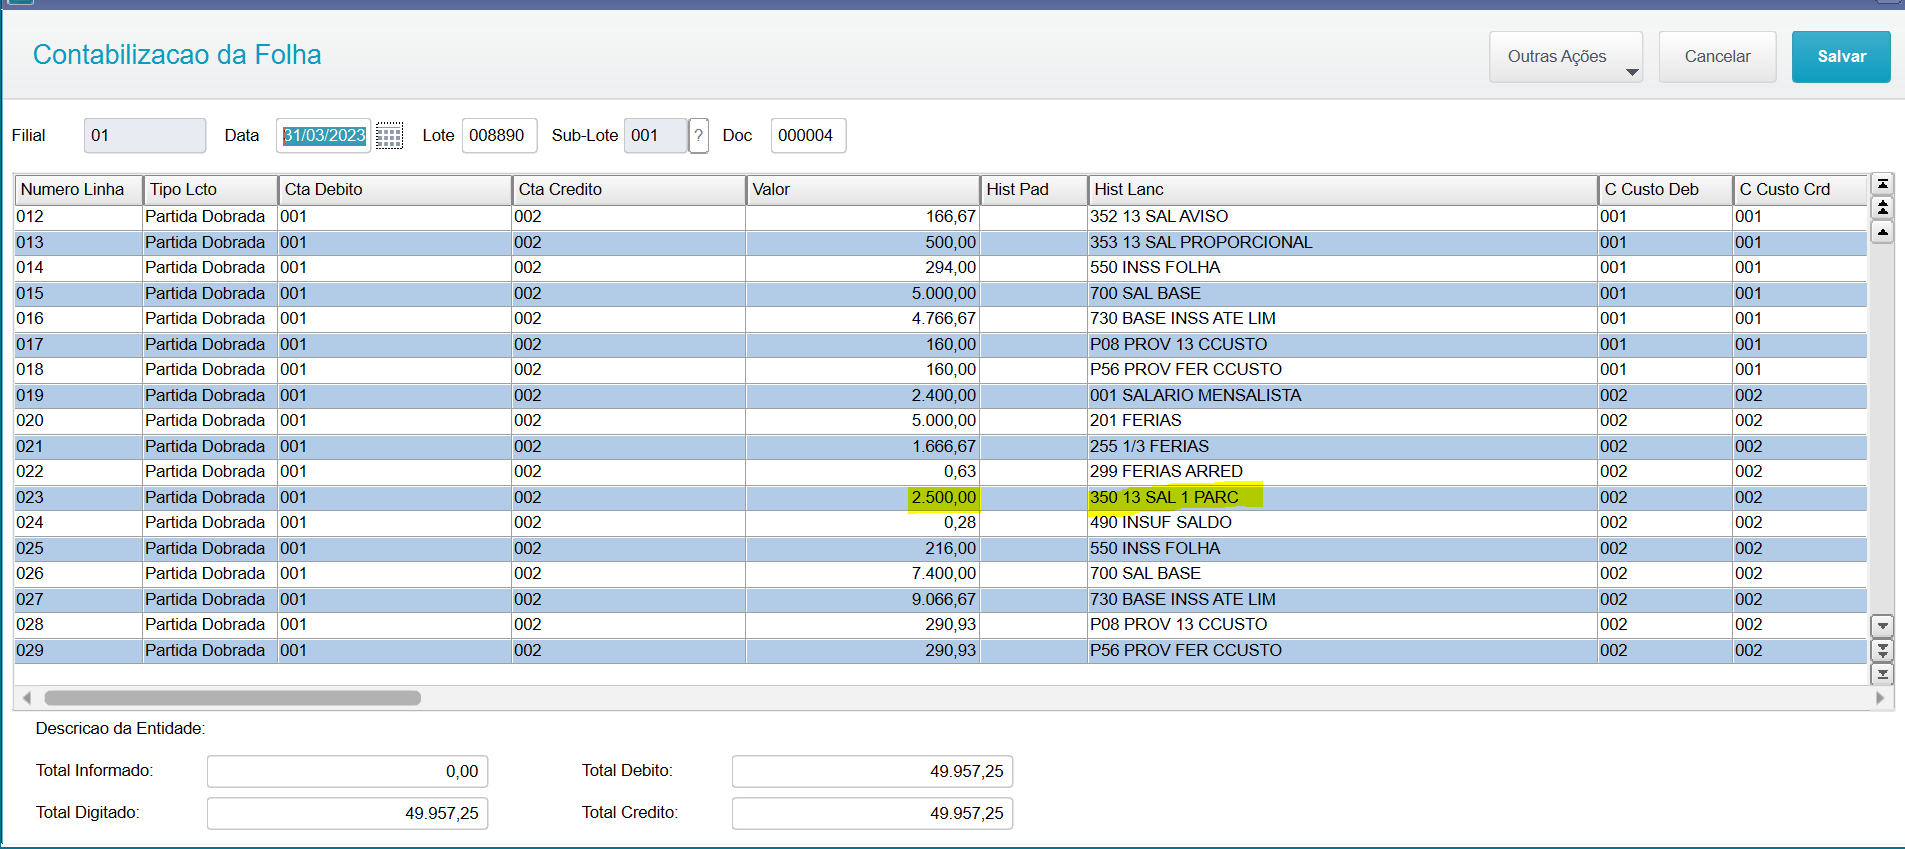Click the Salvar button

point(1841,57)
